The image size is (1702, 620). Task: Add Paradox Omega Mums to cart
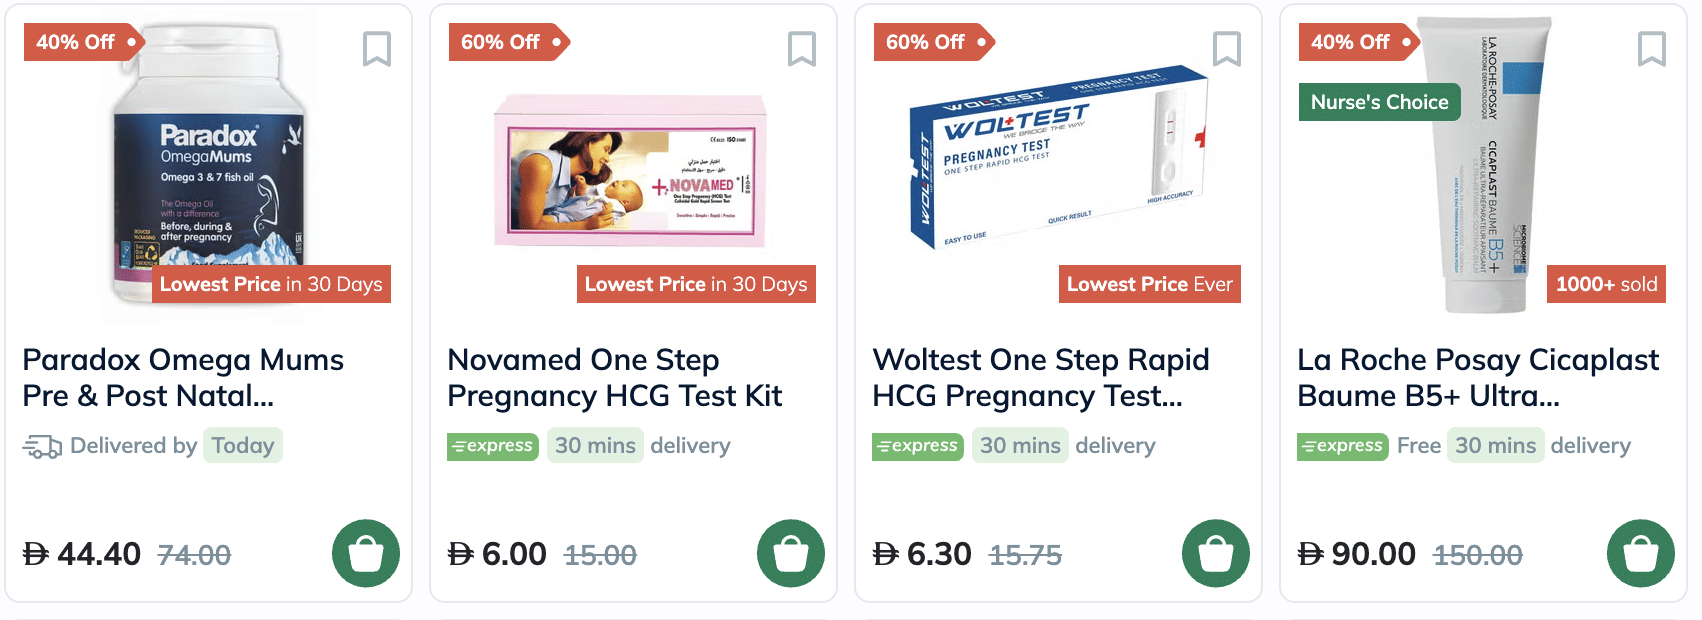(366, 553)
